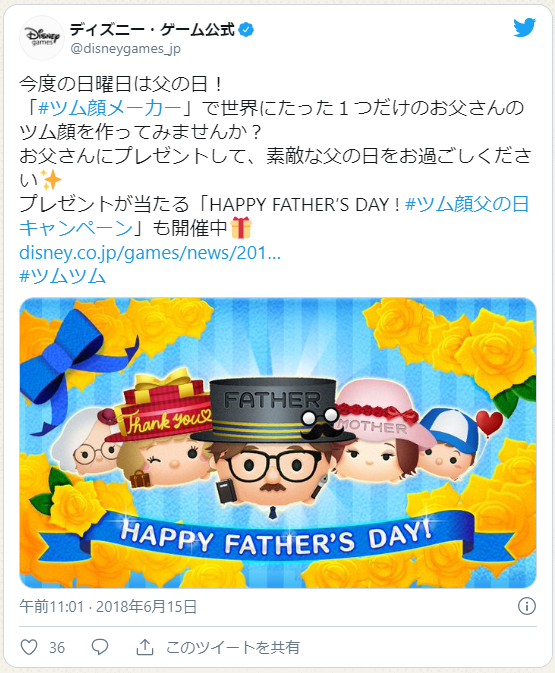Open the @disneygames_jp handle
The image size is (555, 673).
[x=125, y=49]
